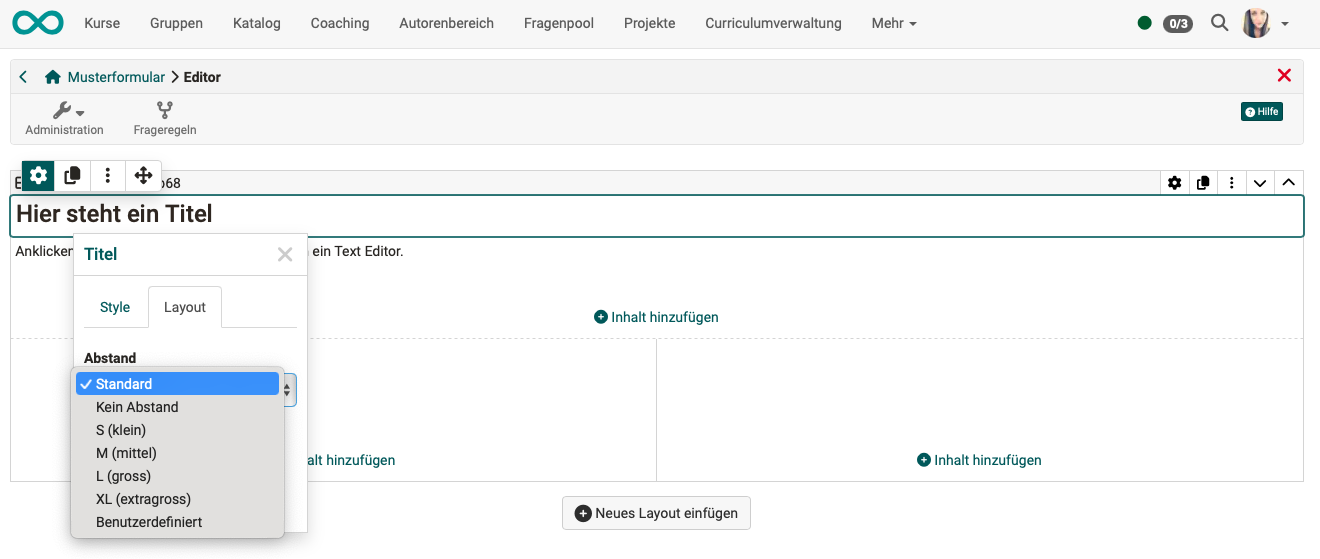Open Katalog in top navigation
This screenshot has width=1320, height=559.
click(256, 23)
